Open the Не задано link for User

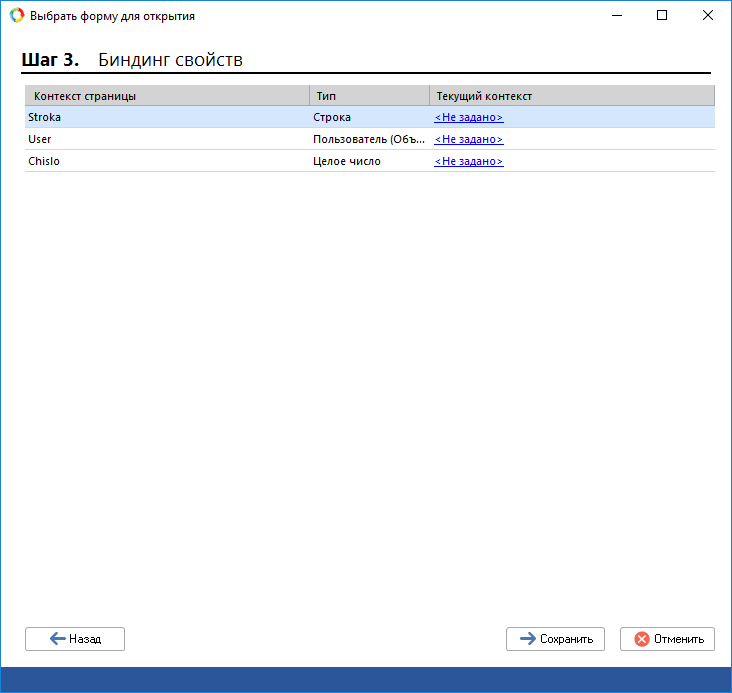468,139
